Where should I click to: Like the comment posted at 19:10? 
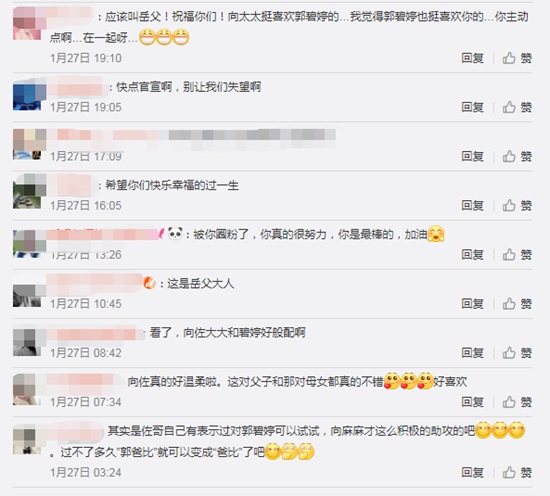pos(517,58)
